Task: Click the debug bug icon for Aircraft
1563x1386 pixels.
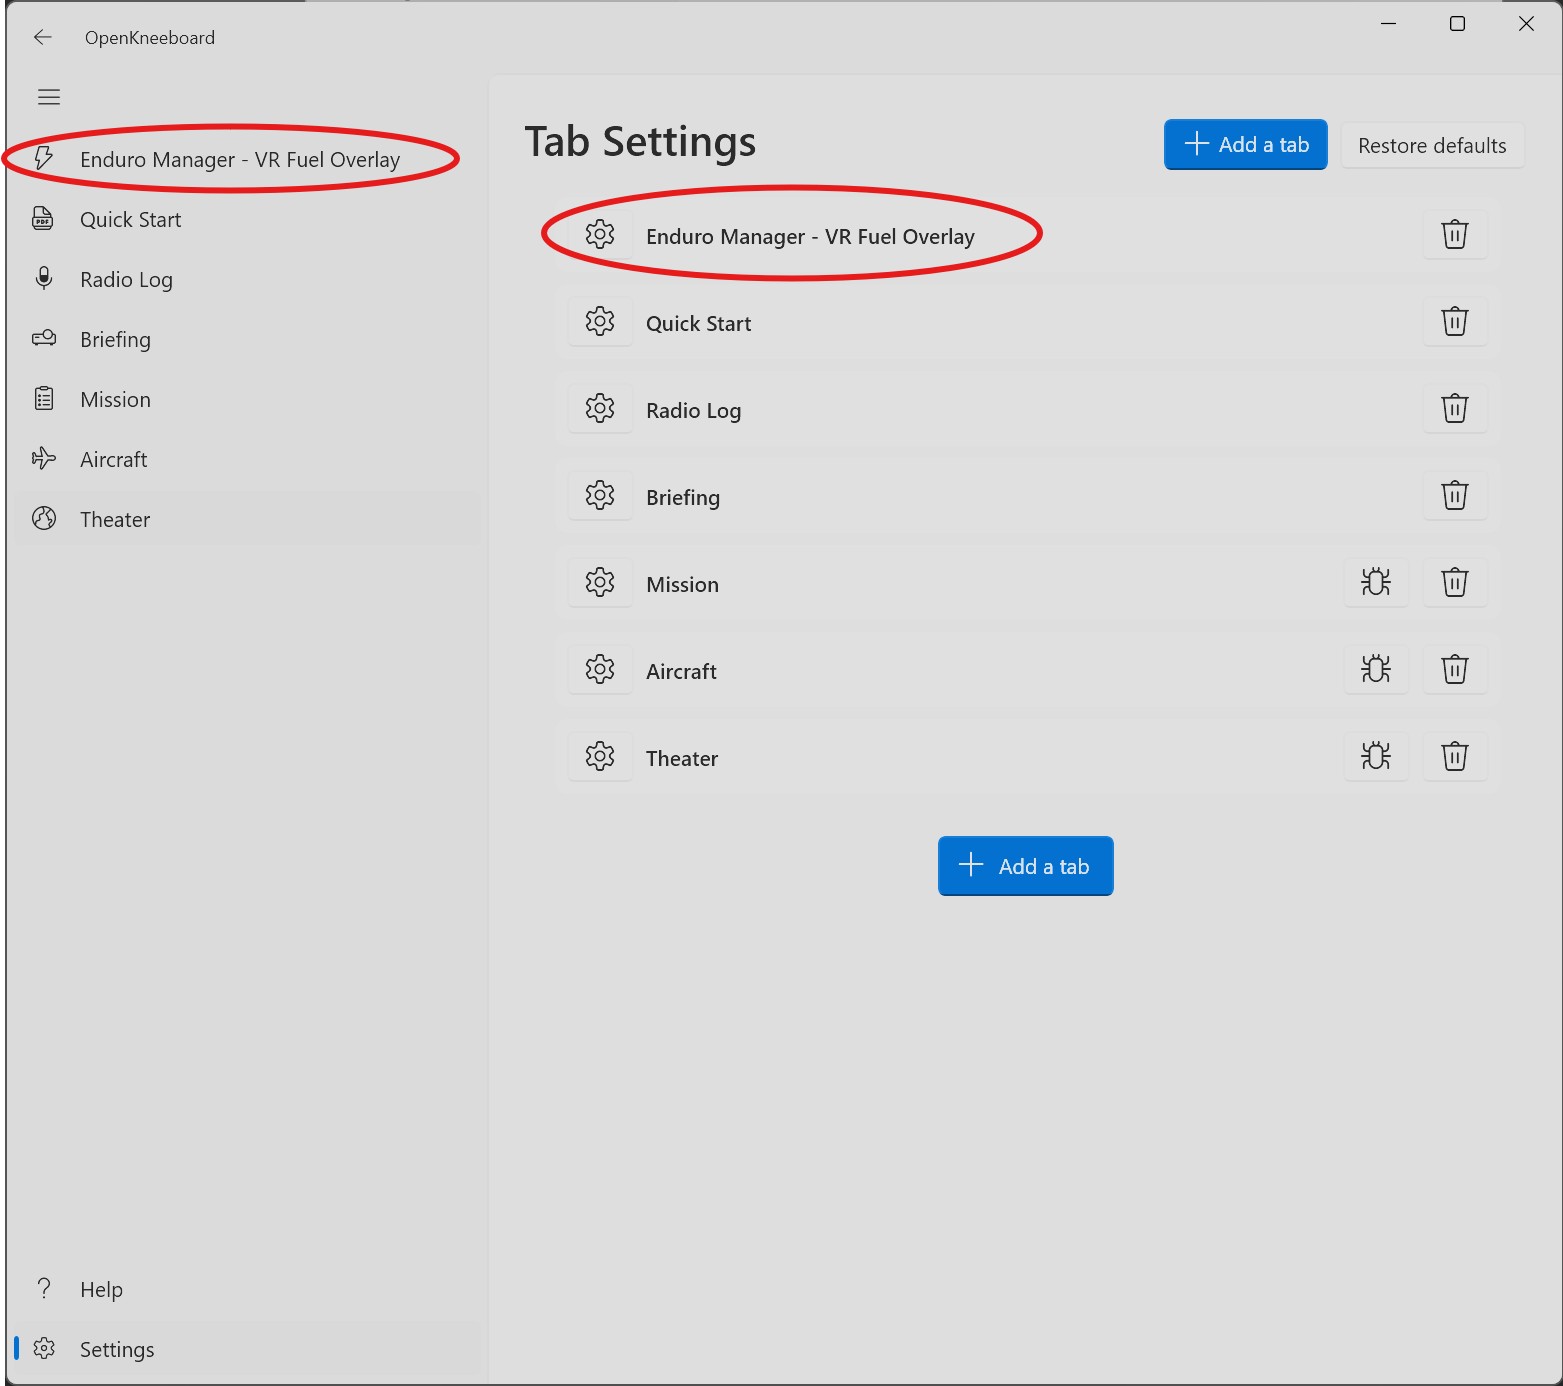Action: click(x=1376, y=670)
